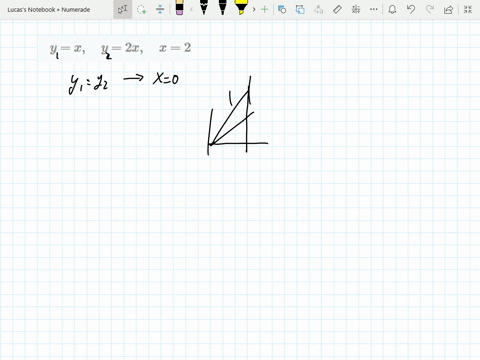Show previous pens with left chevron
480x360 pixels.
pyautogui.click(x=191, y=9)
